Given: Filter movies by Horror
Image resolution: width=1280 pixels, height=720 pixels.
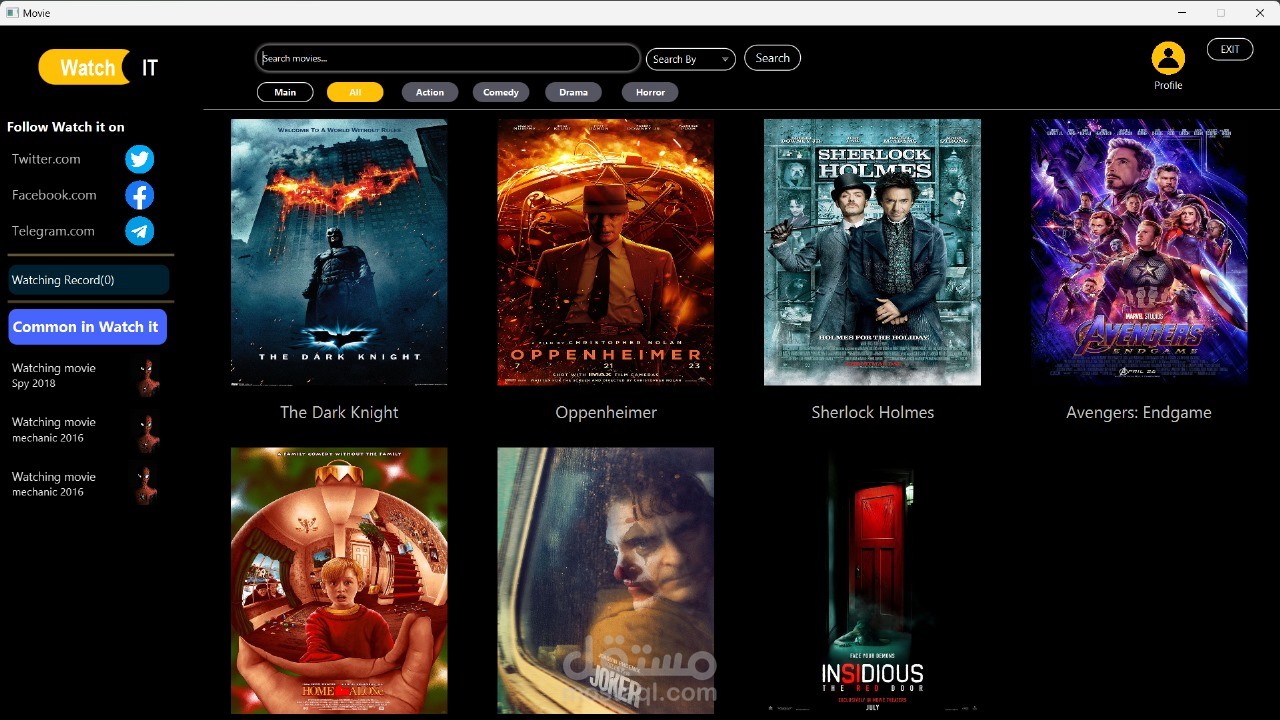Looking at the screenshot, I should pos(650,92).
